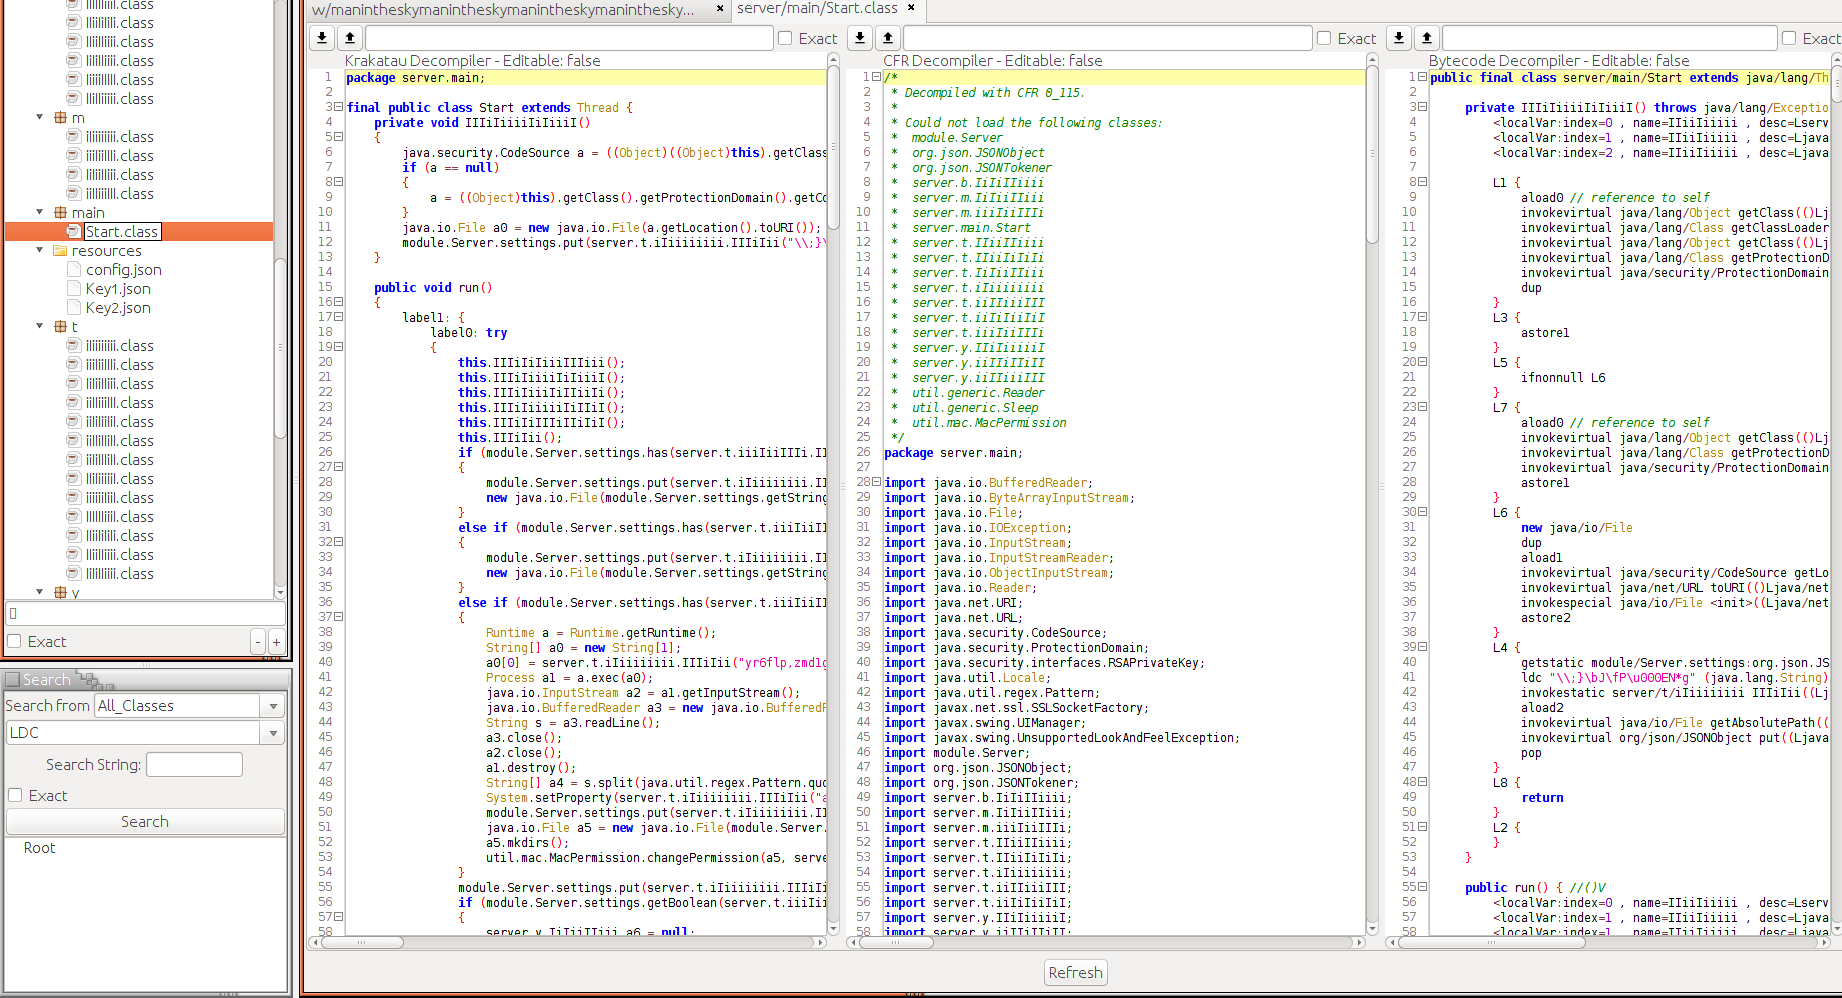1842x998 pixels.
Task: Focus the Search String input field
Action: pos(194,765)
